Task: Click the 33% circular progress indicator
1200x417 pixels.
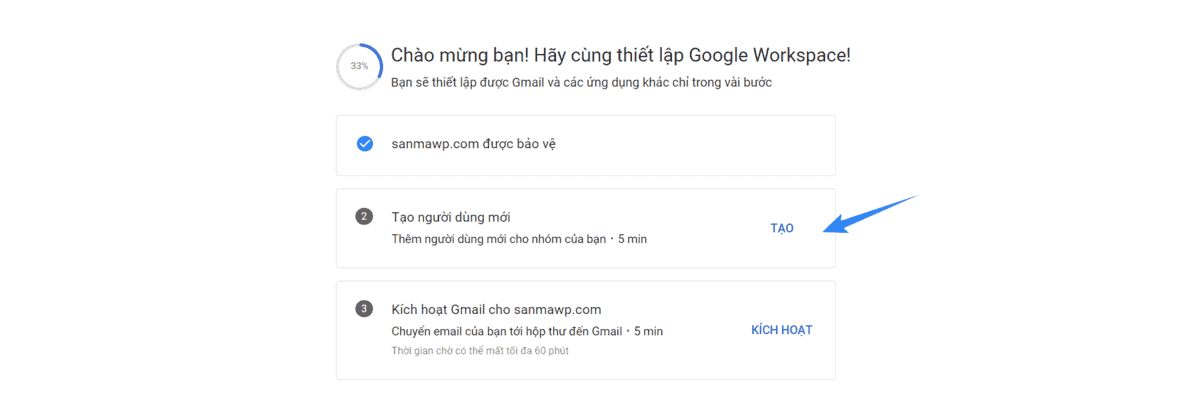Action: 359,66
